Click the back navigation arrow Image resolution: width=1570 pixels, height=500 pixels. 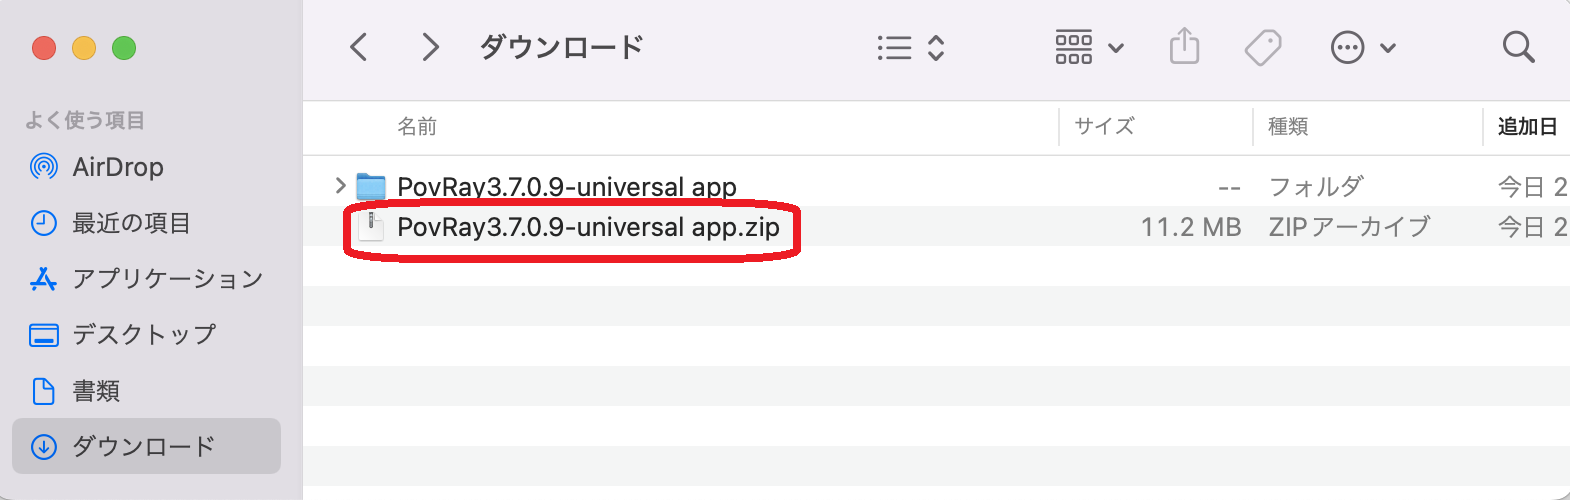coord(359,47)
